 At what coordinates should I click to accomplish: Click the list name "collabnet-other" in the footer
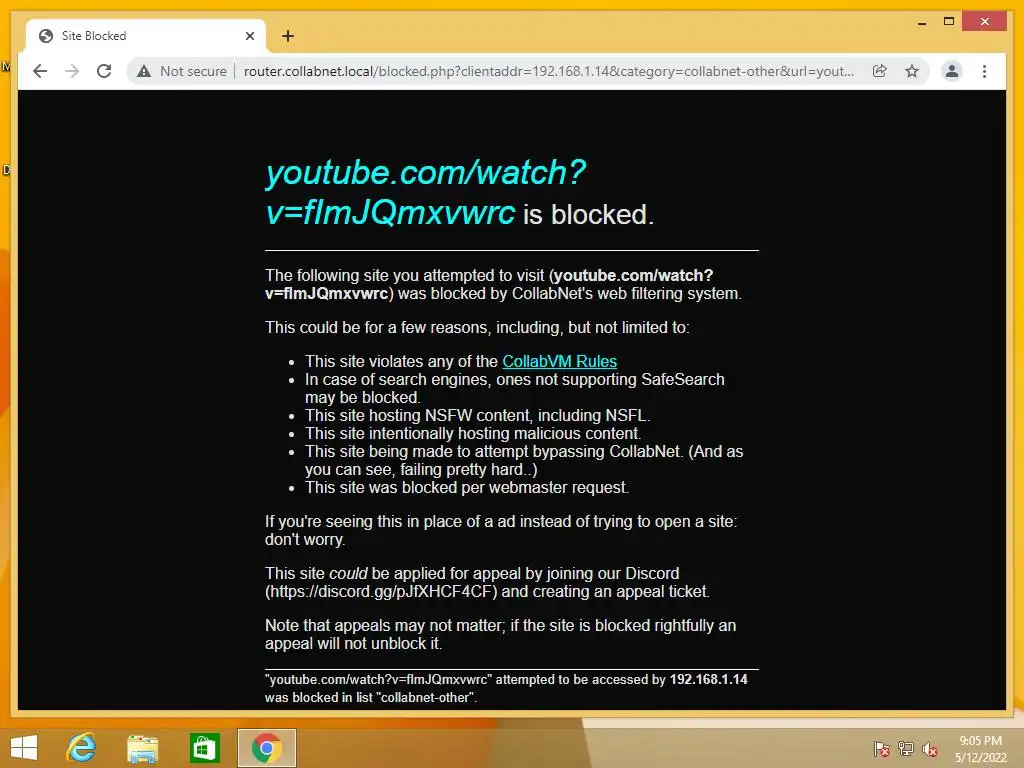(424, 697)
